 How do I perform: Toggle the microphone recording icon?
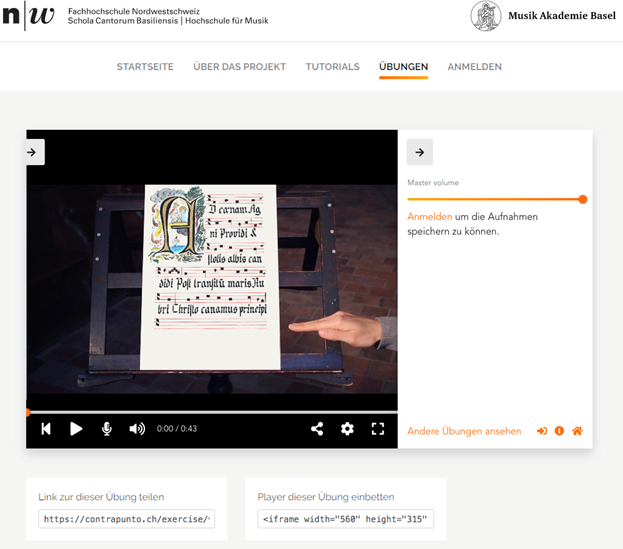pos(106,429)
